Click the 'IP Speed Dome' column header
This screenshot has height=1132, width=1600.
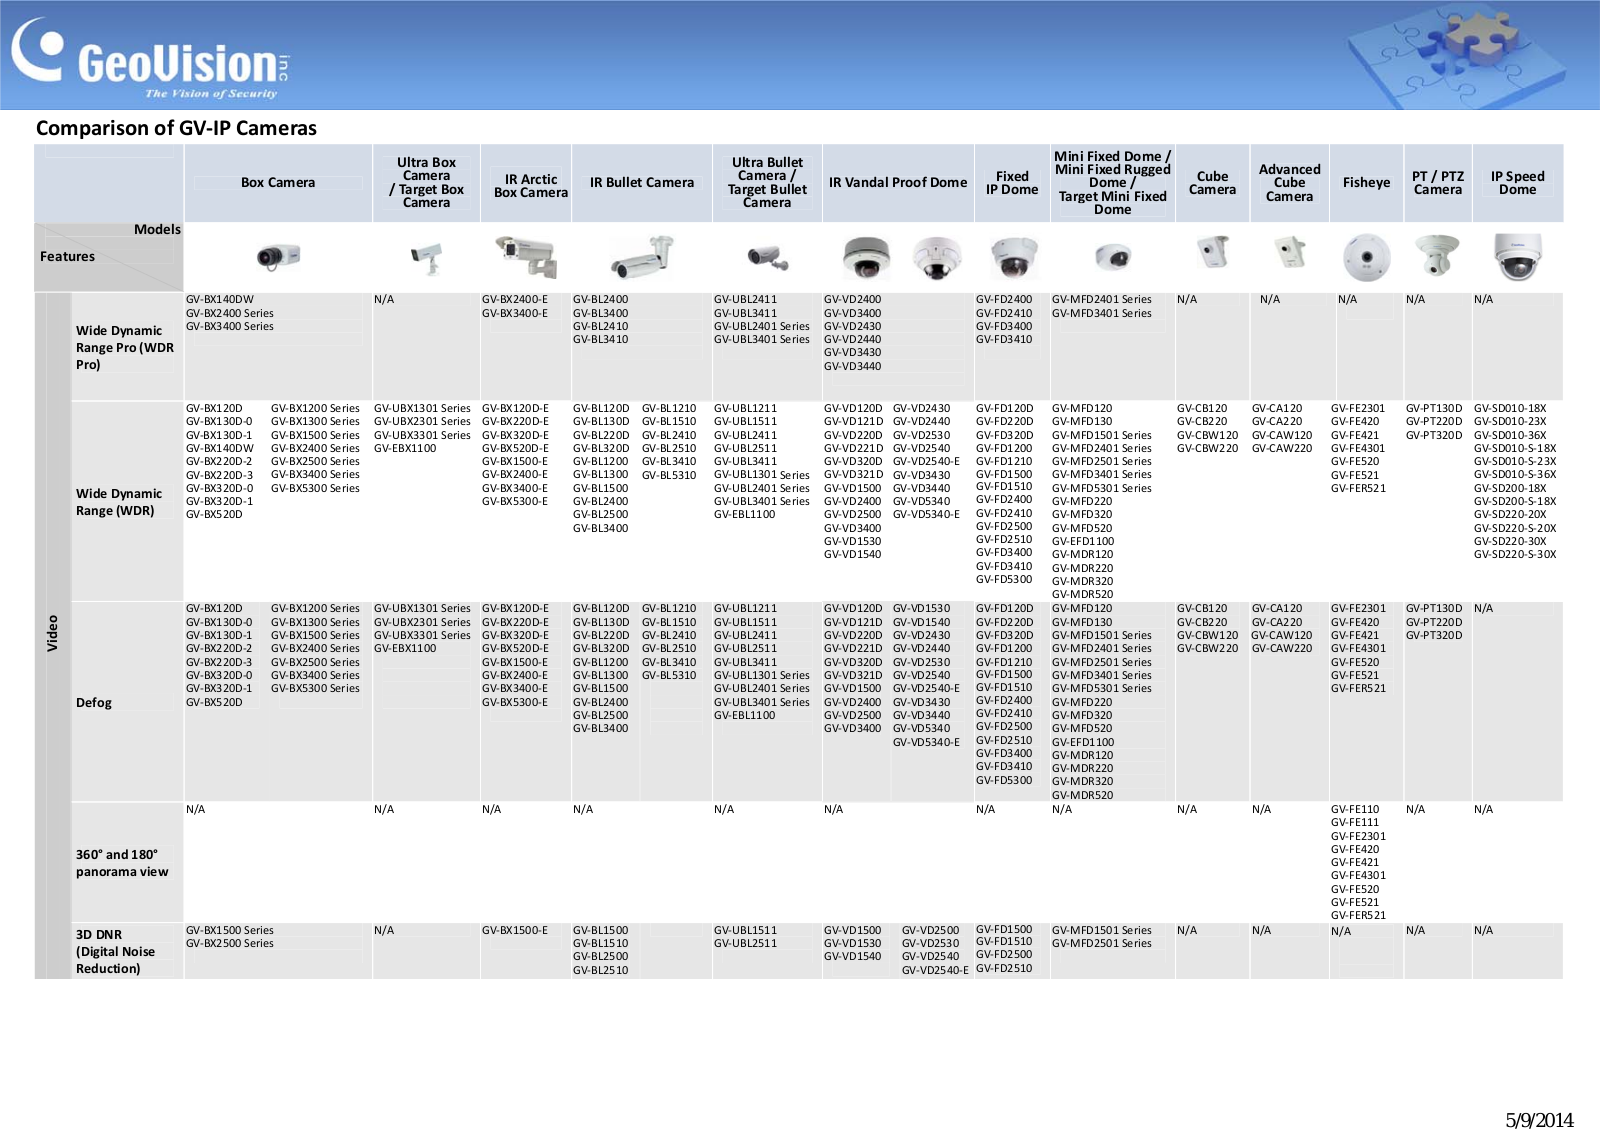(1517, 183)
